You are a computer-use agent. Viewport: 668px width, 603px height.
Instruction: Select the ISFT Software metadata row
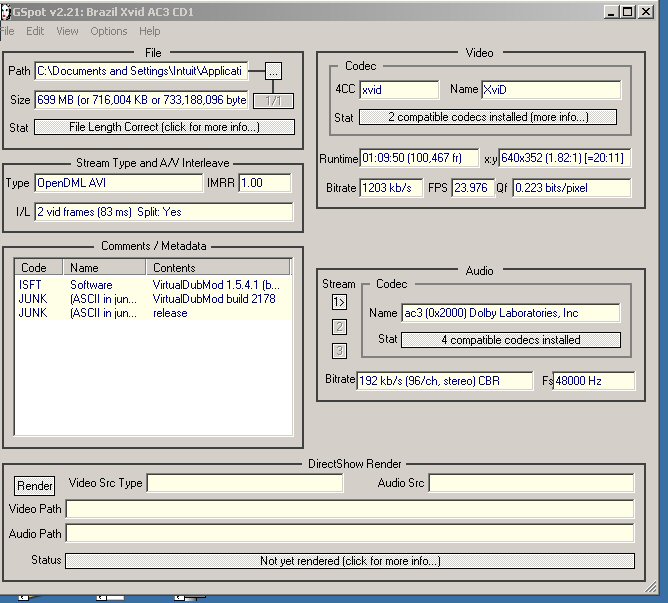(x=153, y=285)
